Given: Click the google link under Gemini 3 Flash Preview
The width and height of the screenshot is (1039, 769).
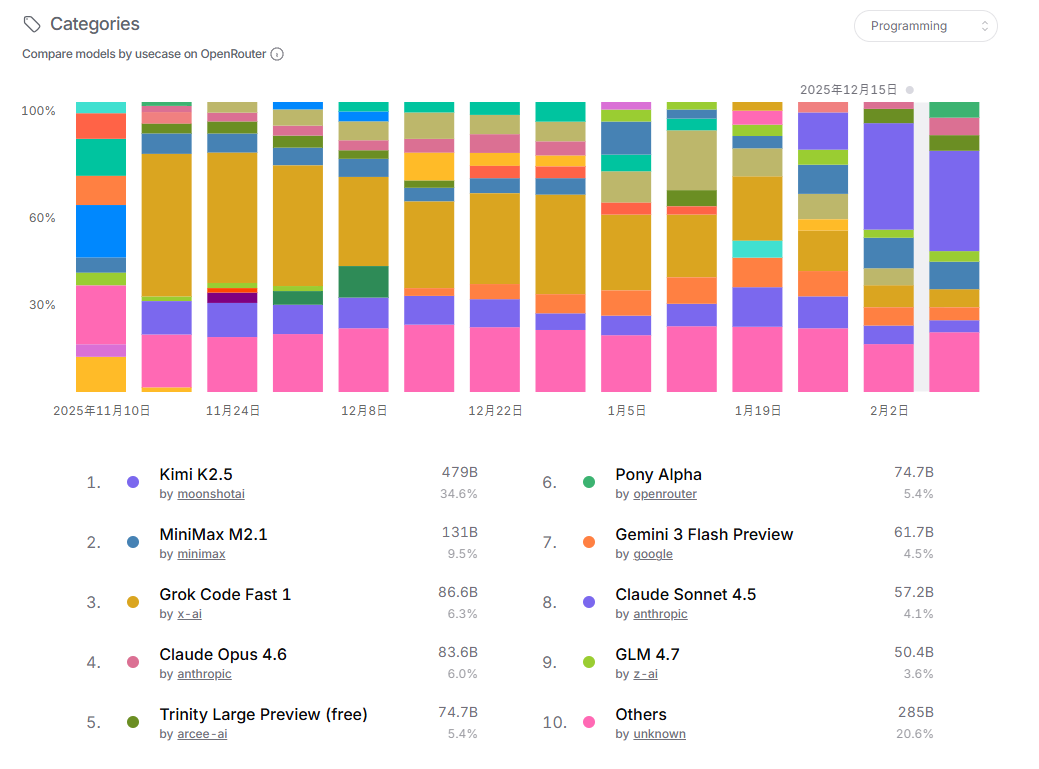Looking at the screenshot, I should 653,554.
